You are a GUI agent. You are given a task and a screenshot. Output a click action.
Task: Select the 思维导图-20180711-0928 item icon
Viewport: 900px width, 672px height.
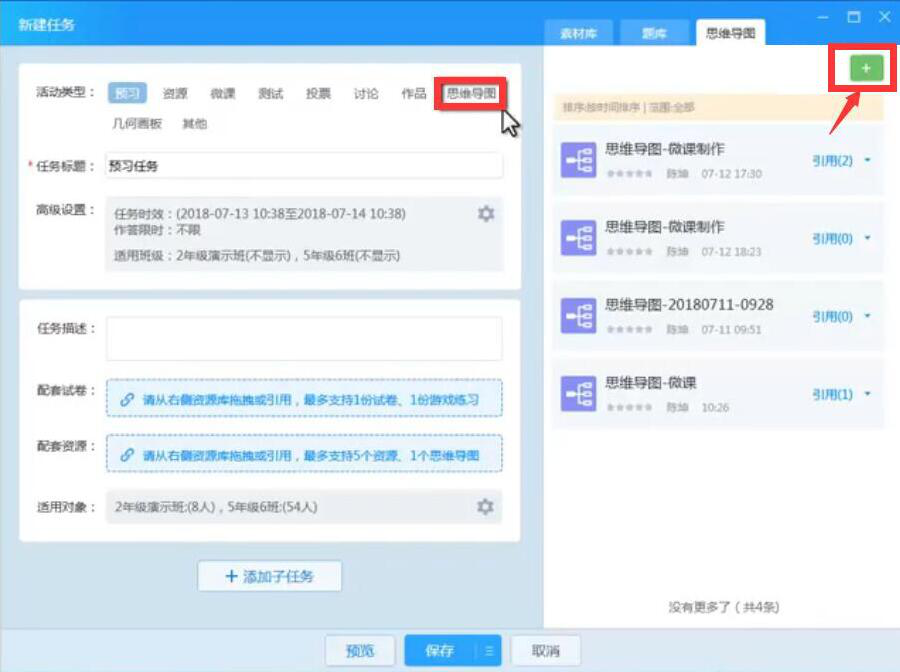click(577, 316)
